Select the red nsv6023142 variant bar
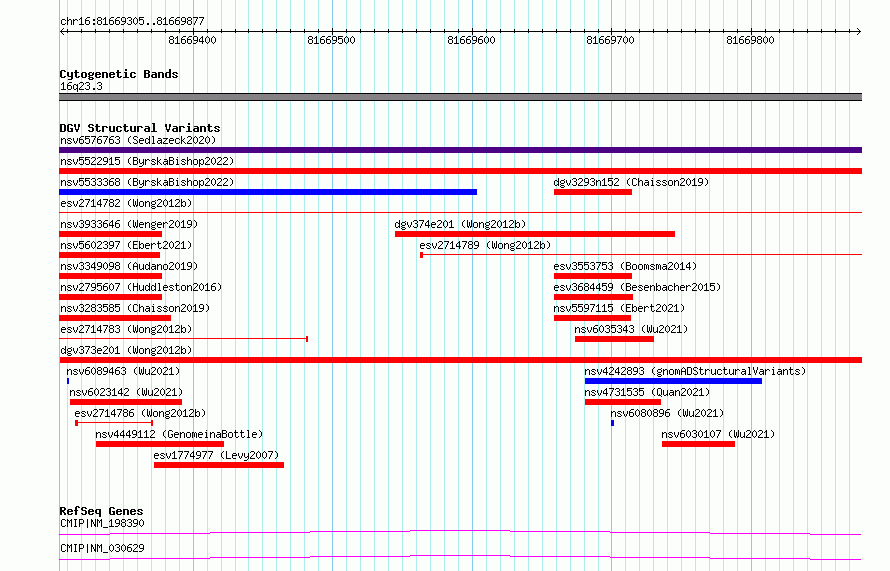This screenshot has height=571, width=890. coord(126,402)
